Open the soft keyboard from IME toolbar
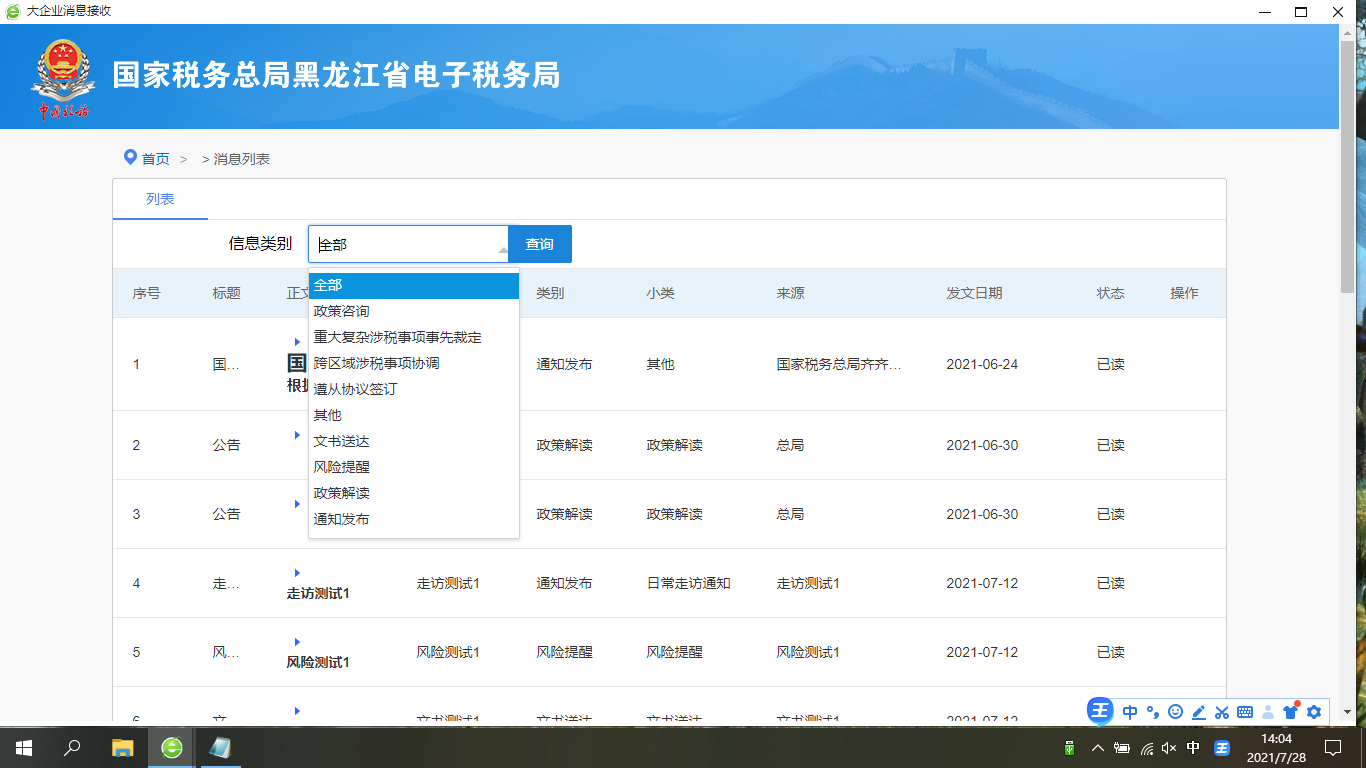Screen dimensions: 1366x768 pyautogui.click(x=1245, y=712)
